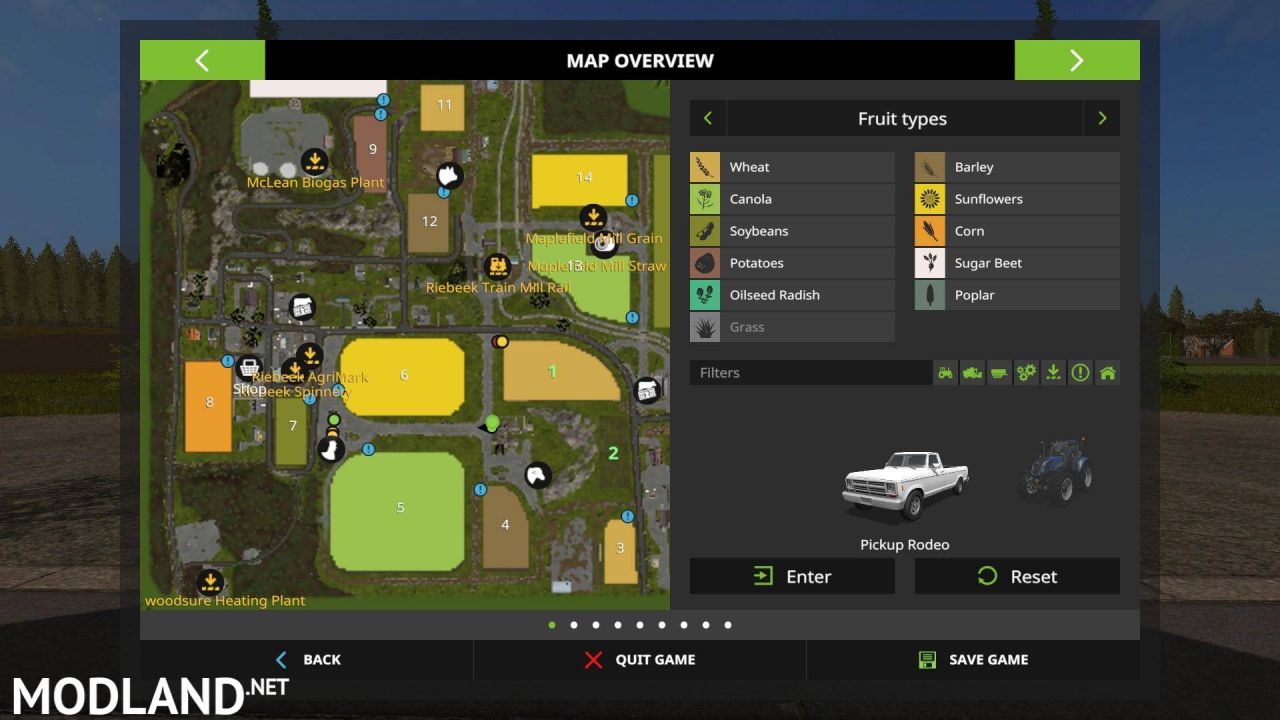1280x720 pixels.
Task: Click Save Game
Action: [973, 660]
